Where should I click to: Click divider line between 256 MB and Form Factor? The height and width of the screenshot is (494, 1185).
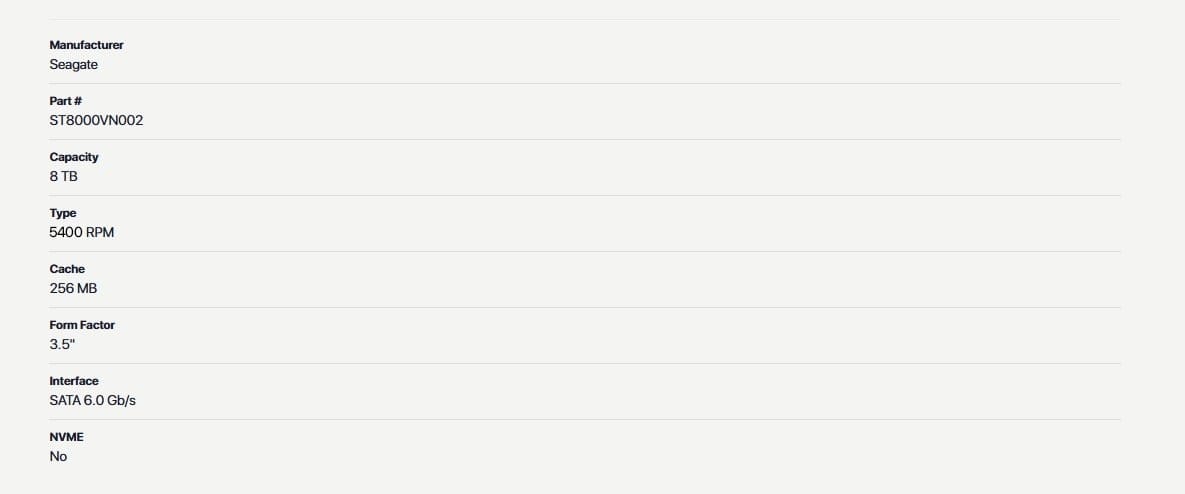pos(585,307)
